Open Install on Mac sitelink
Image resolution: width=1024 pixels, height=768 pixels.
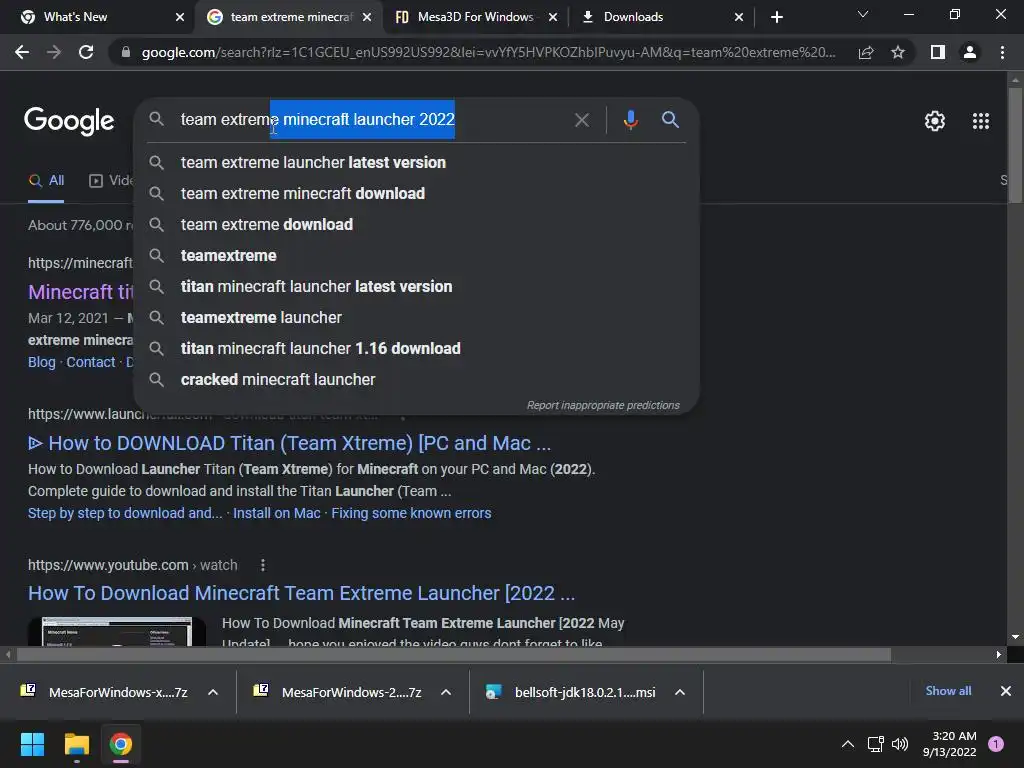(x=277, y=513)
